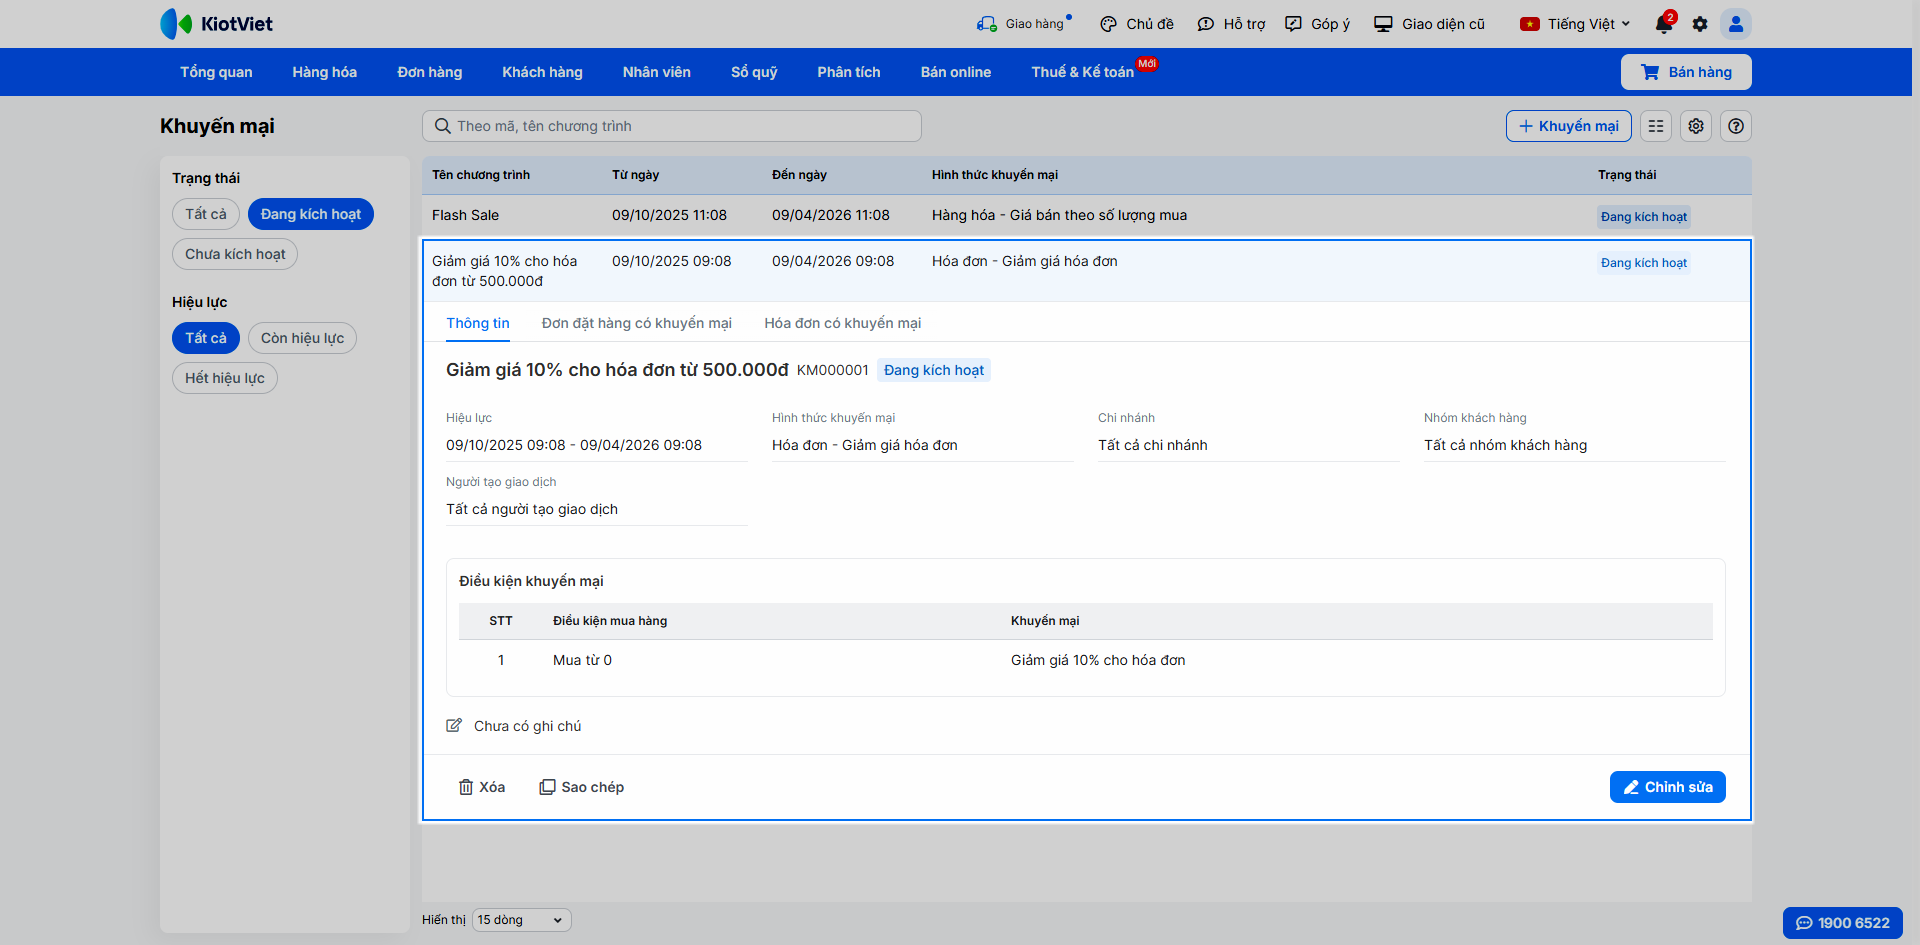This screenshot has width=1920, height=945.
Task: Open the notifications bell icon
Action: [1663, 24]
